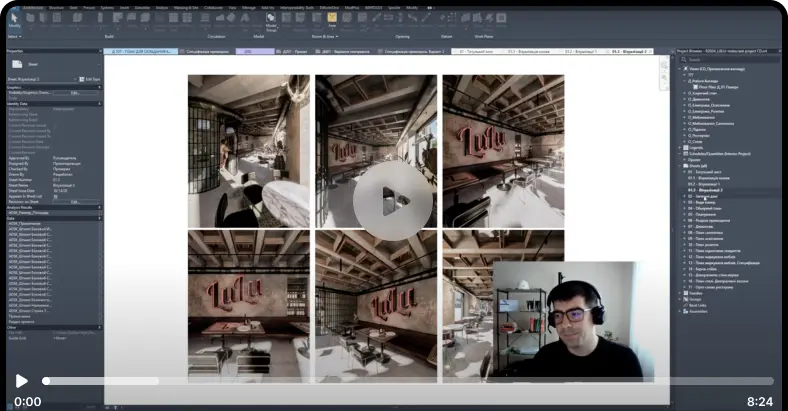Screen dimensions: 788x411
Task: Switch to the 01 - Титульний лист tab
Action: 476,51
